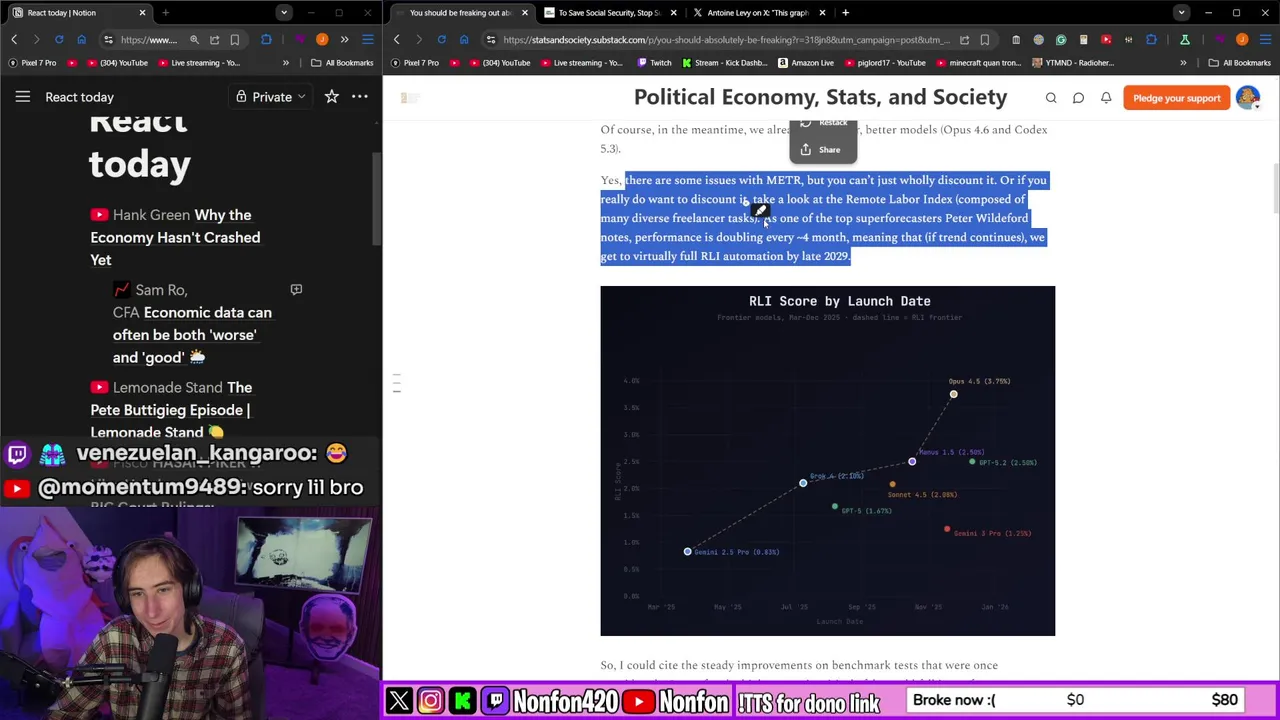Go back in the Notion browser window

pos(15,40)
